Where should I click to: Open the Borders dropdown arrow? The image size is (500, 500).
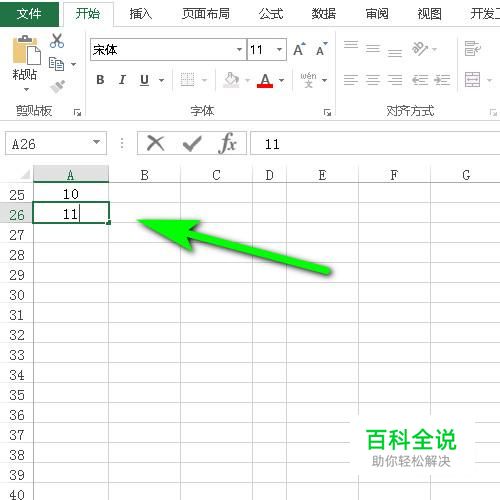click(204, 80)
